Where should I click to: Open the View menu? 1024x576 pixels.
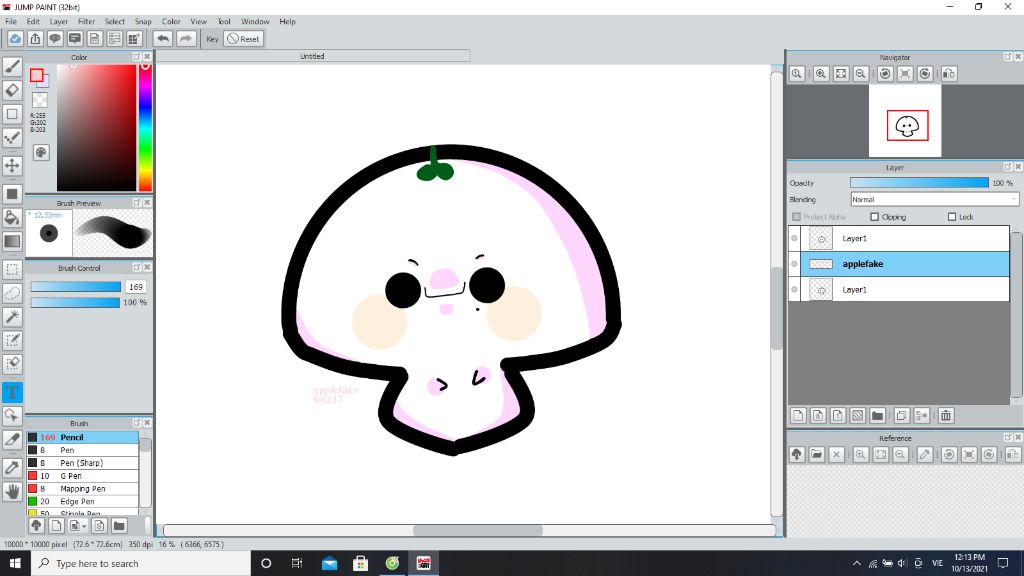(199, 22)
